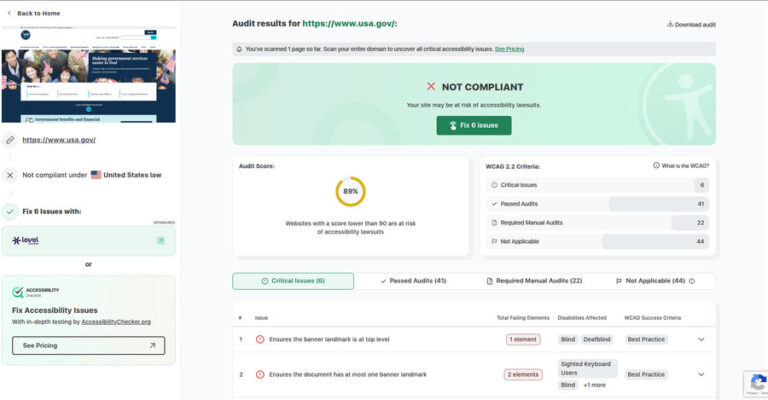
Task: Click the WCAG Success Criteria column header
Action: tap(652, 318)
